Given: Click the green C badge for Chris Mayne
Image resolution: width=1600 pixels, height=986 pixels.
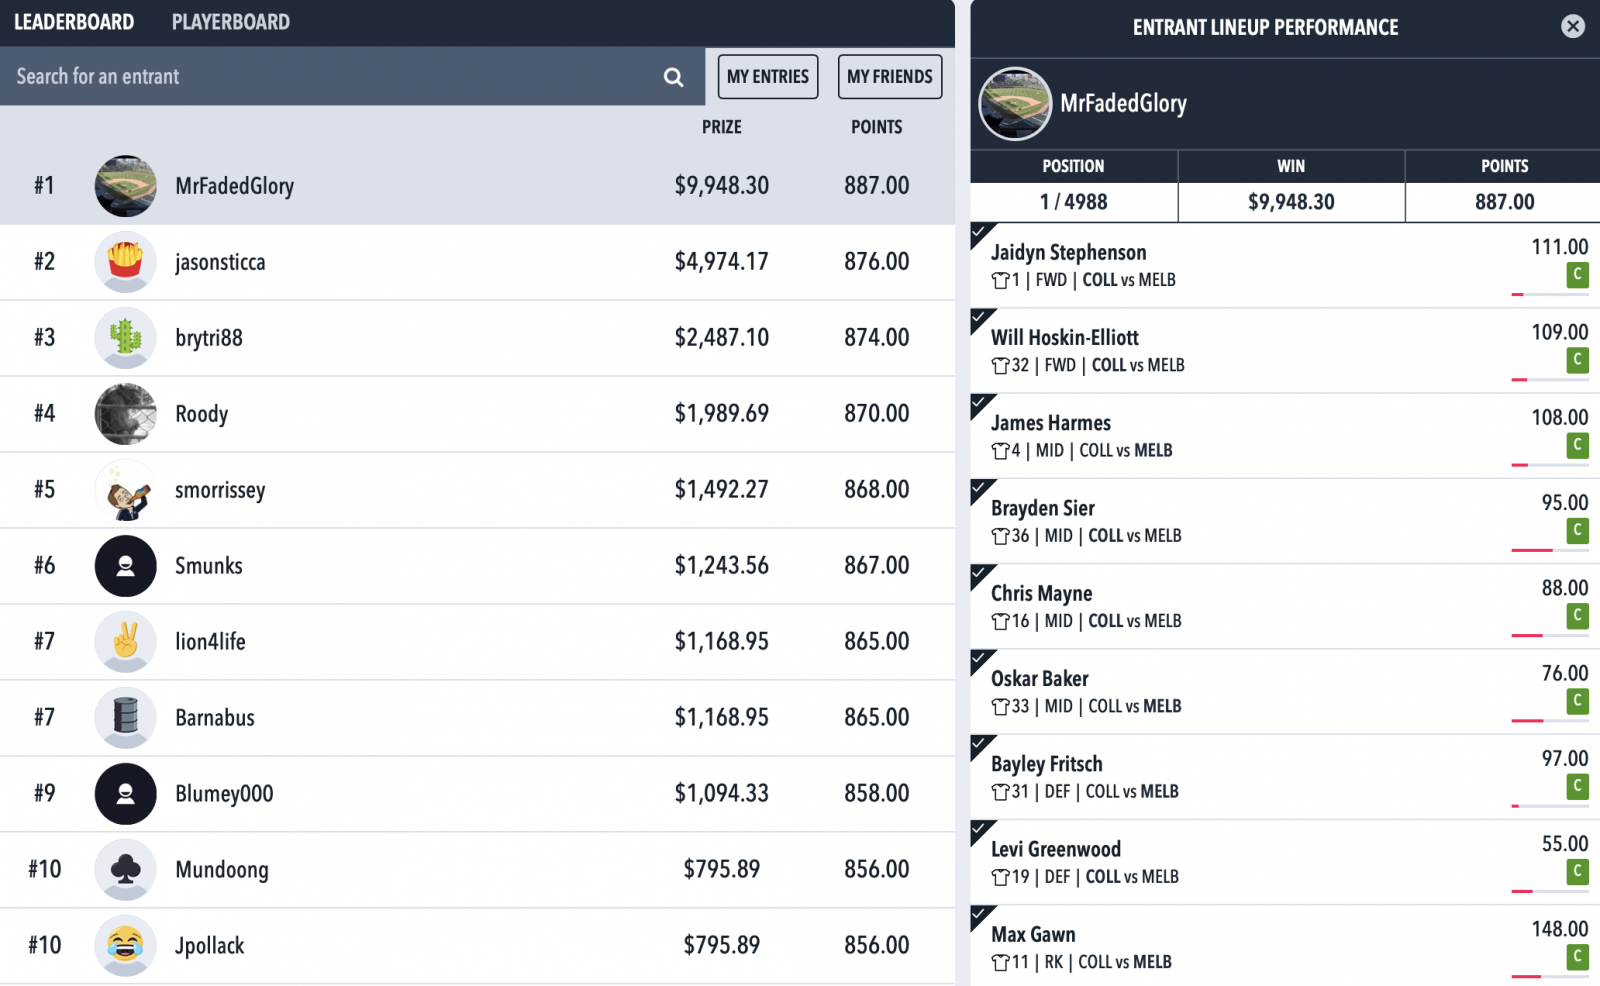Looking at the screenshot, I should tap(1577, 616).
